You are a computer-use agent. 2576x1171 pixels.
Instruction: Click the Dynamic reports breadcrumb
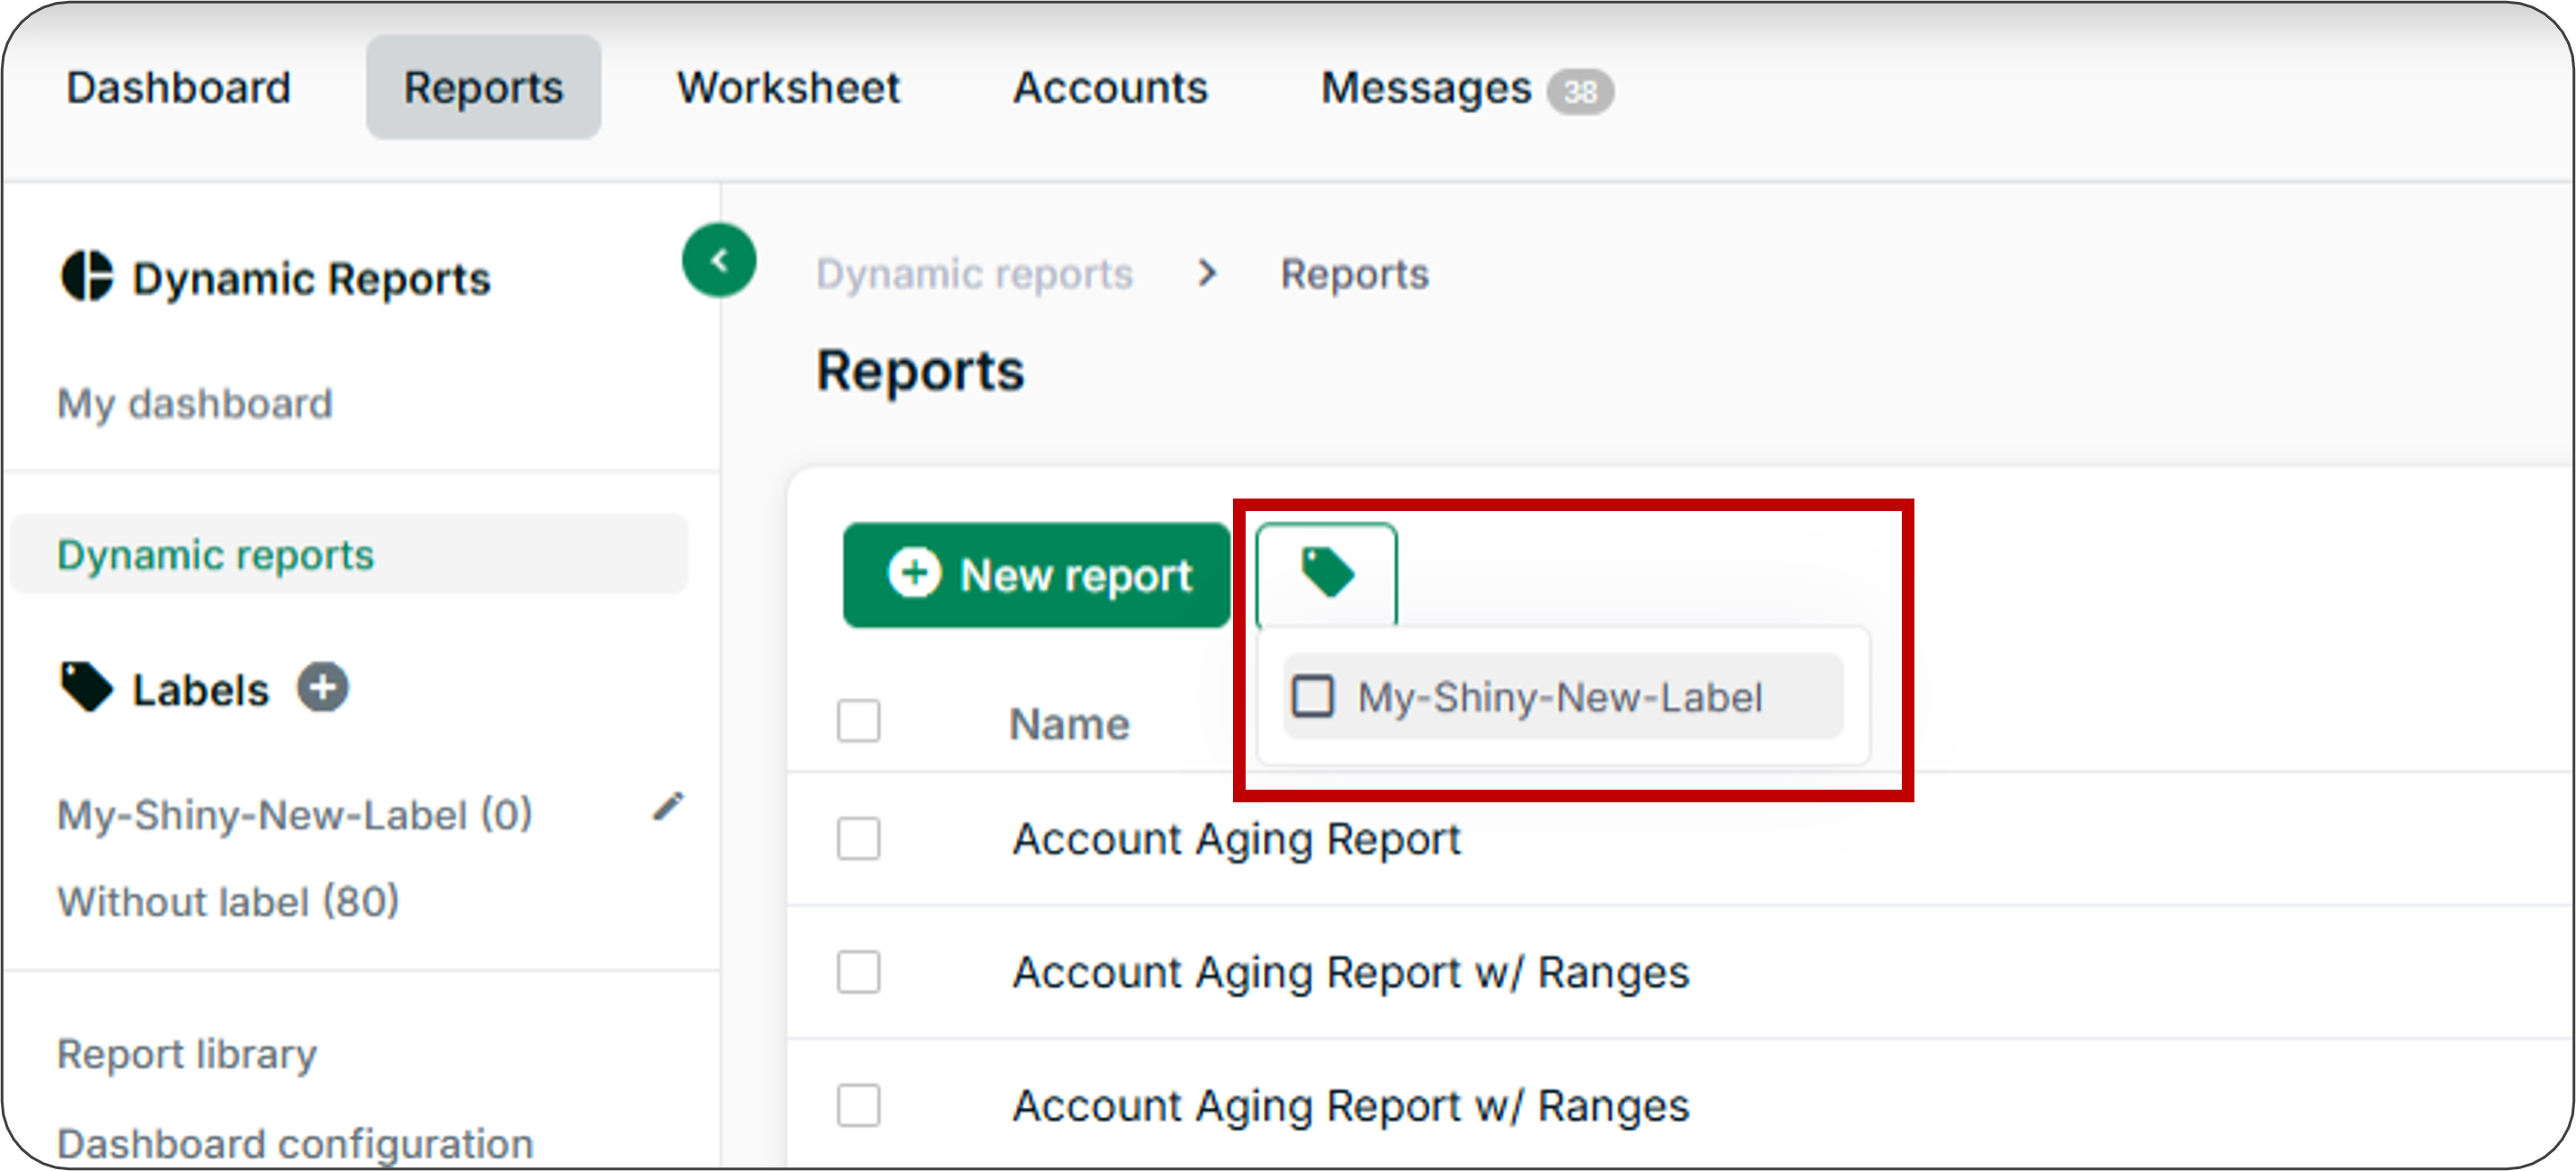coord(974,274)
